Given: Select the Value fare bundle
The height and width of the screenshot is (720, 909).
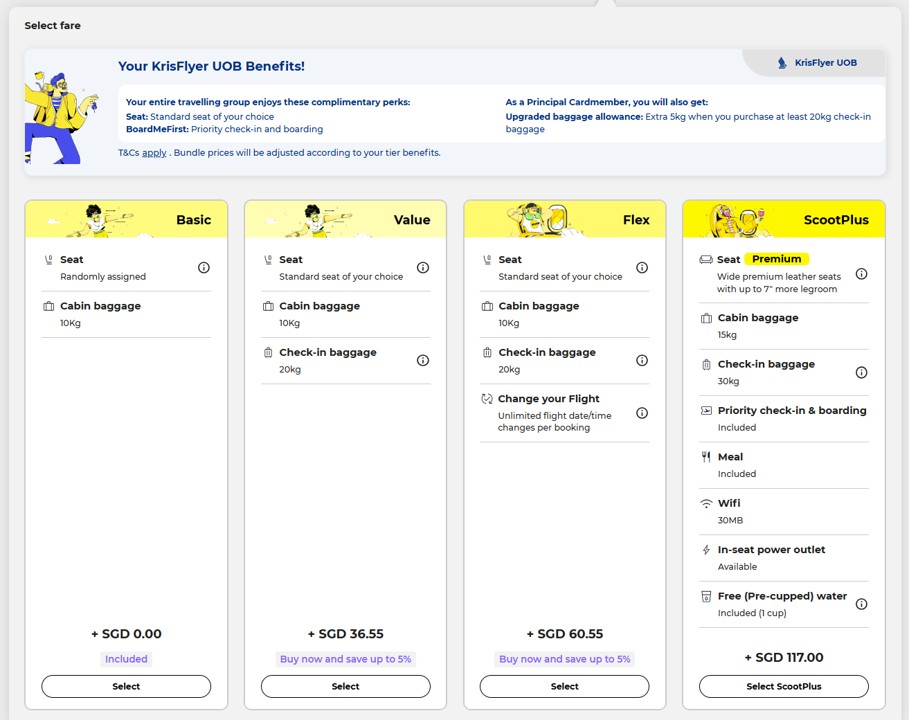Looking at the screenshot, I should (x=345, y=686).
